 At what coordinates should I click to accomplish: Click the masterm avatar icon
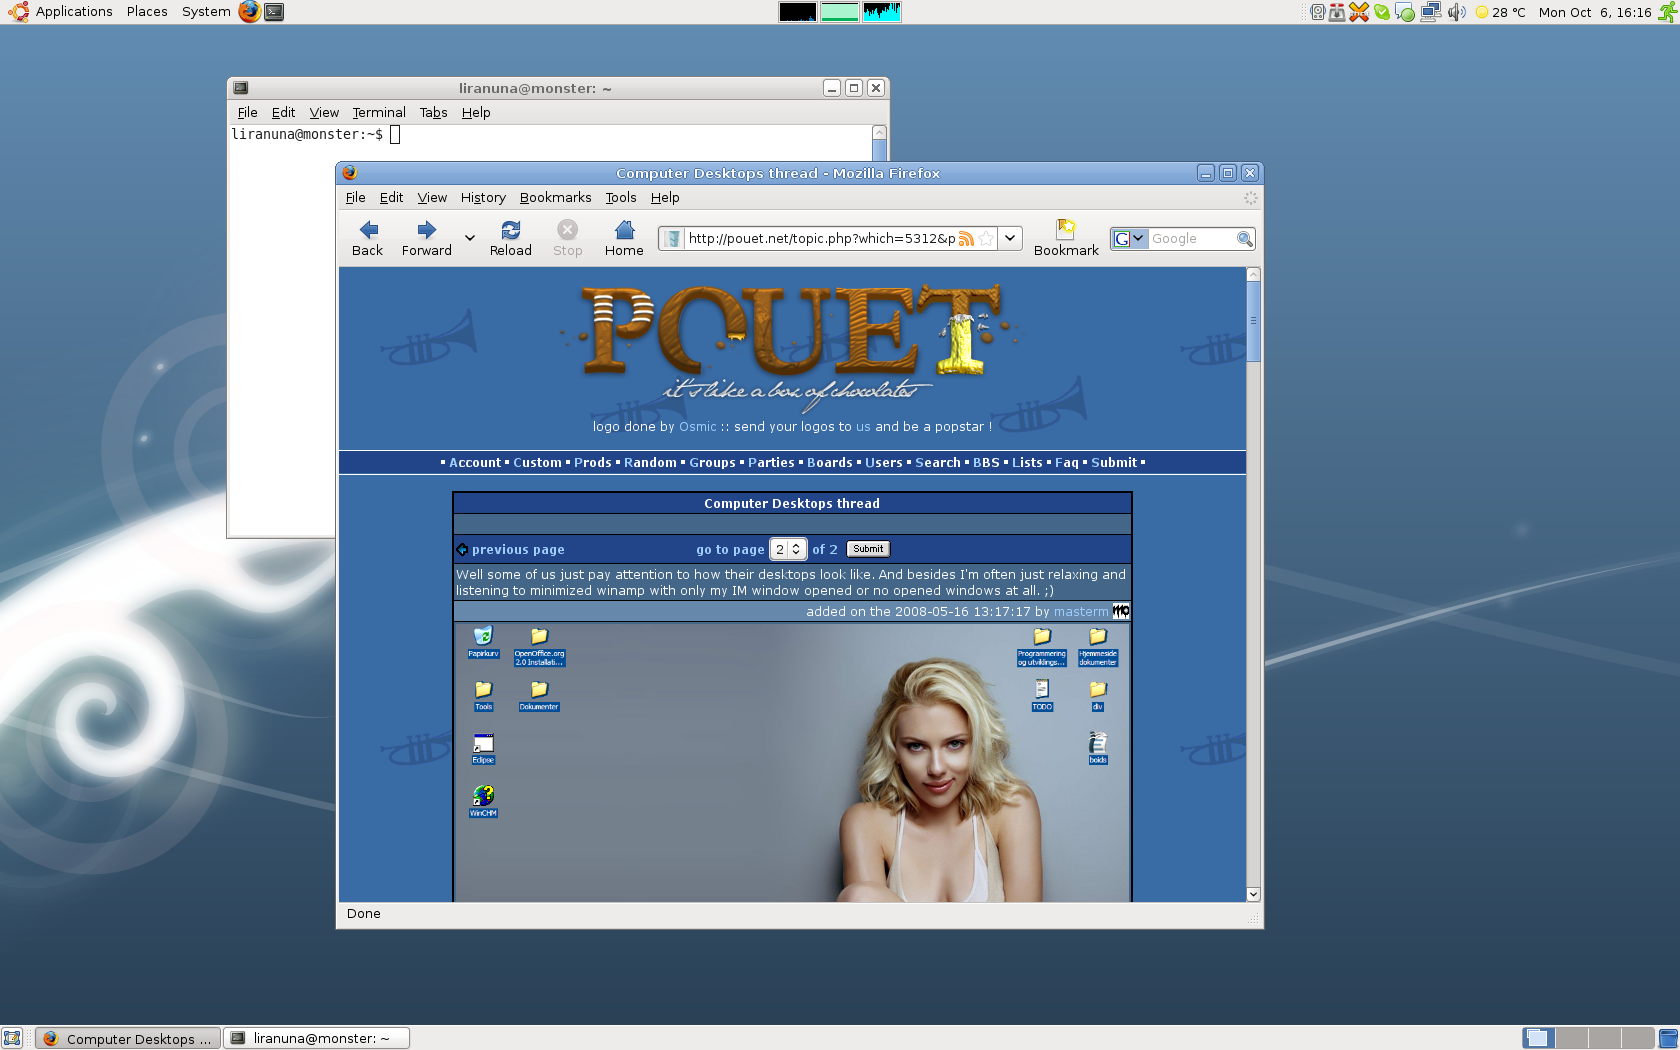[x=1121, y=611]
